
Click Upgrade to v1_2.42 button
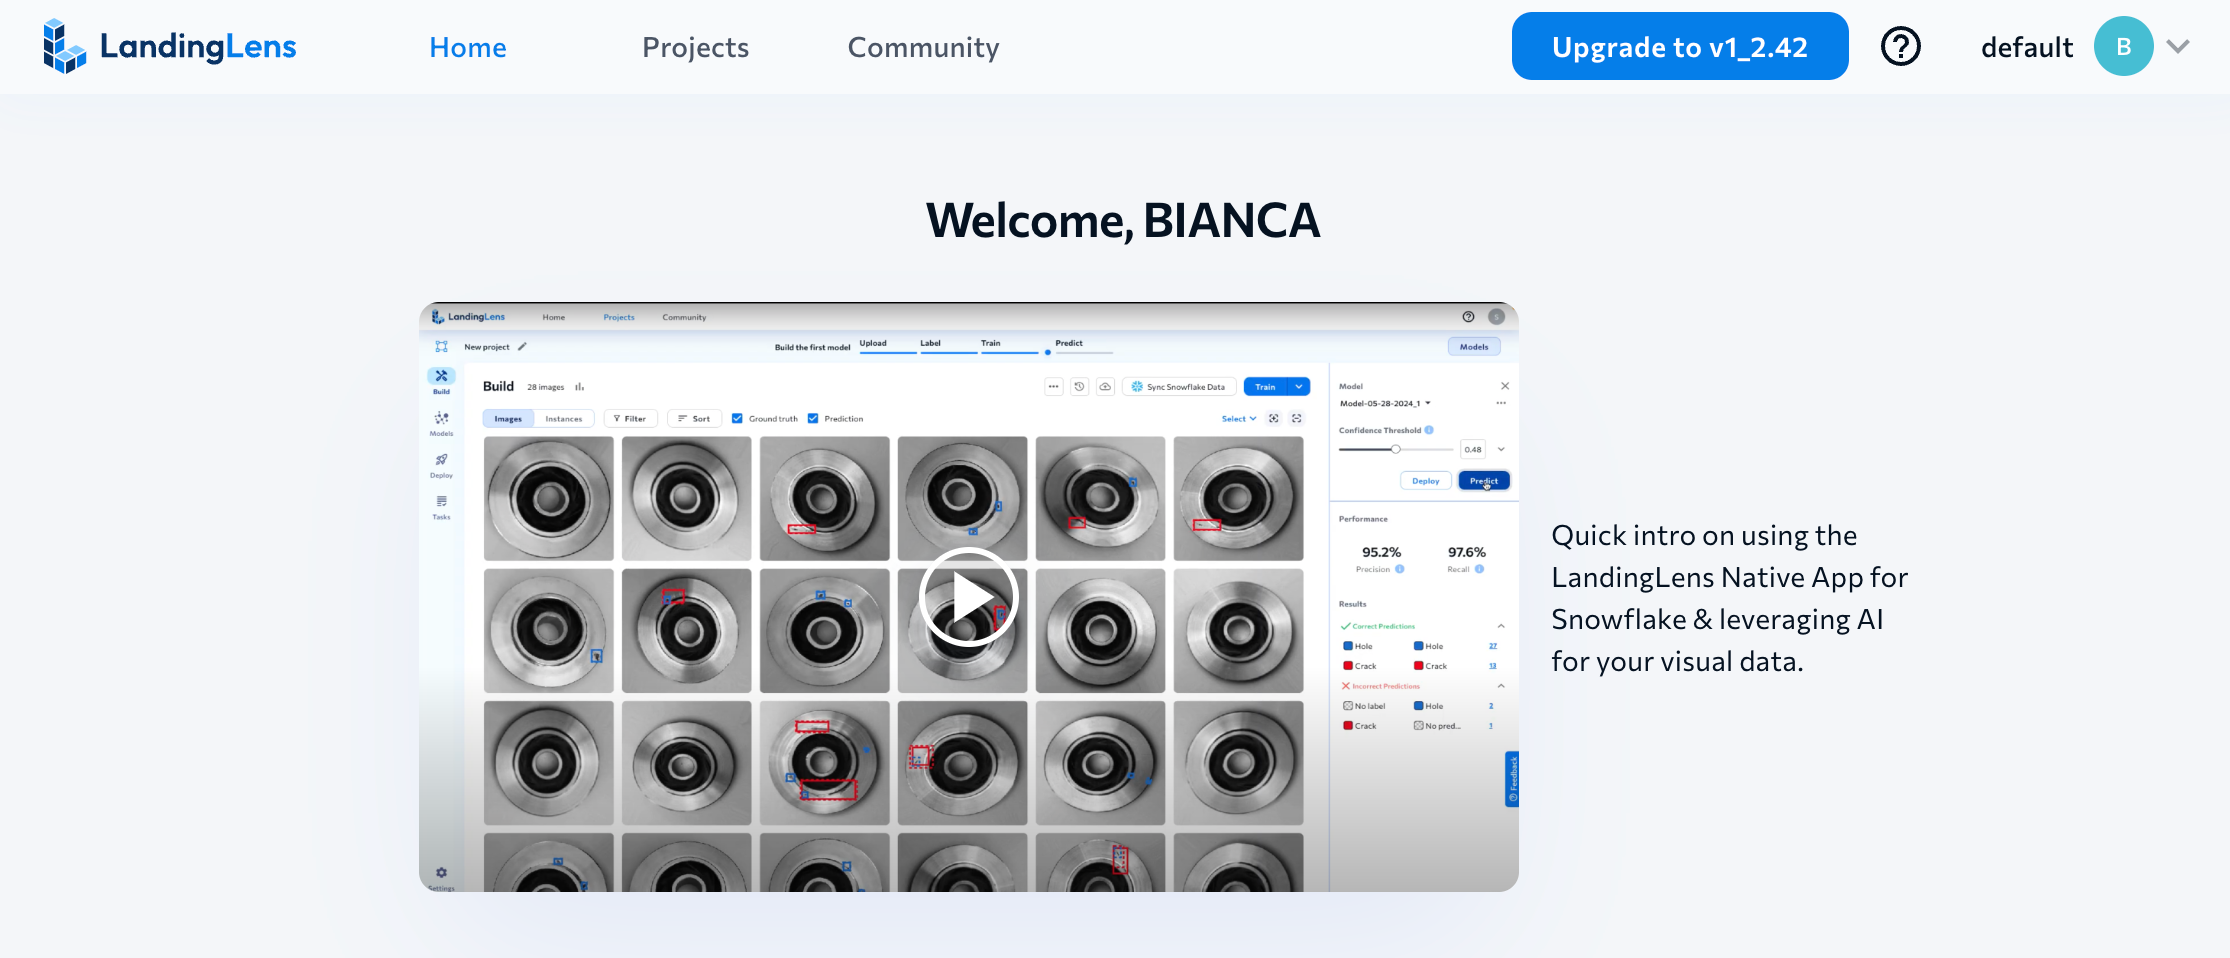pos(1680,46)
